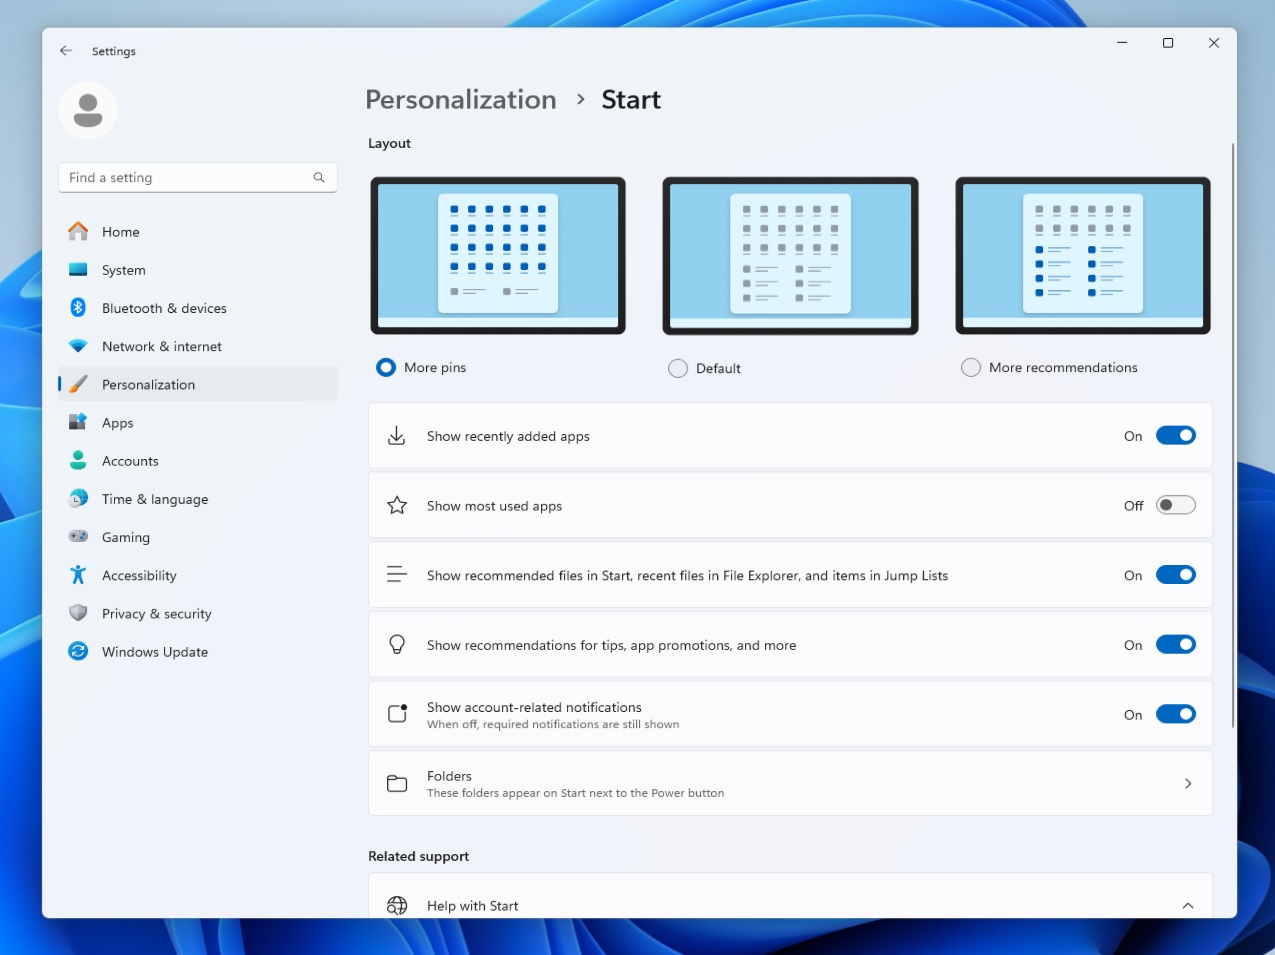
Task: Enable Show most used apps
Action: pos(1175,504)
